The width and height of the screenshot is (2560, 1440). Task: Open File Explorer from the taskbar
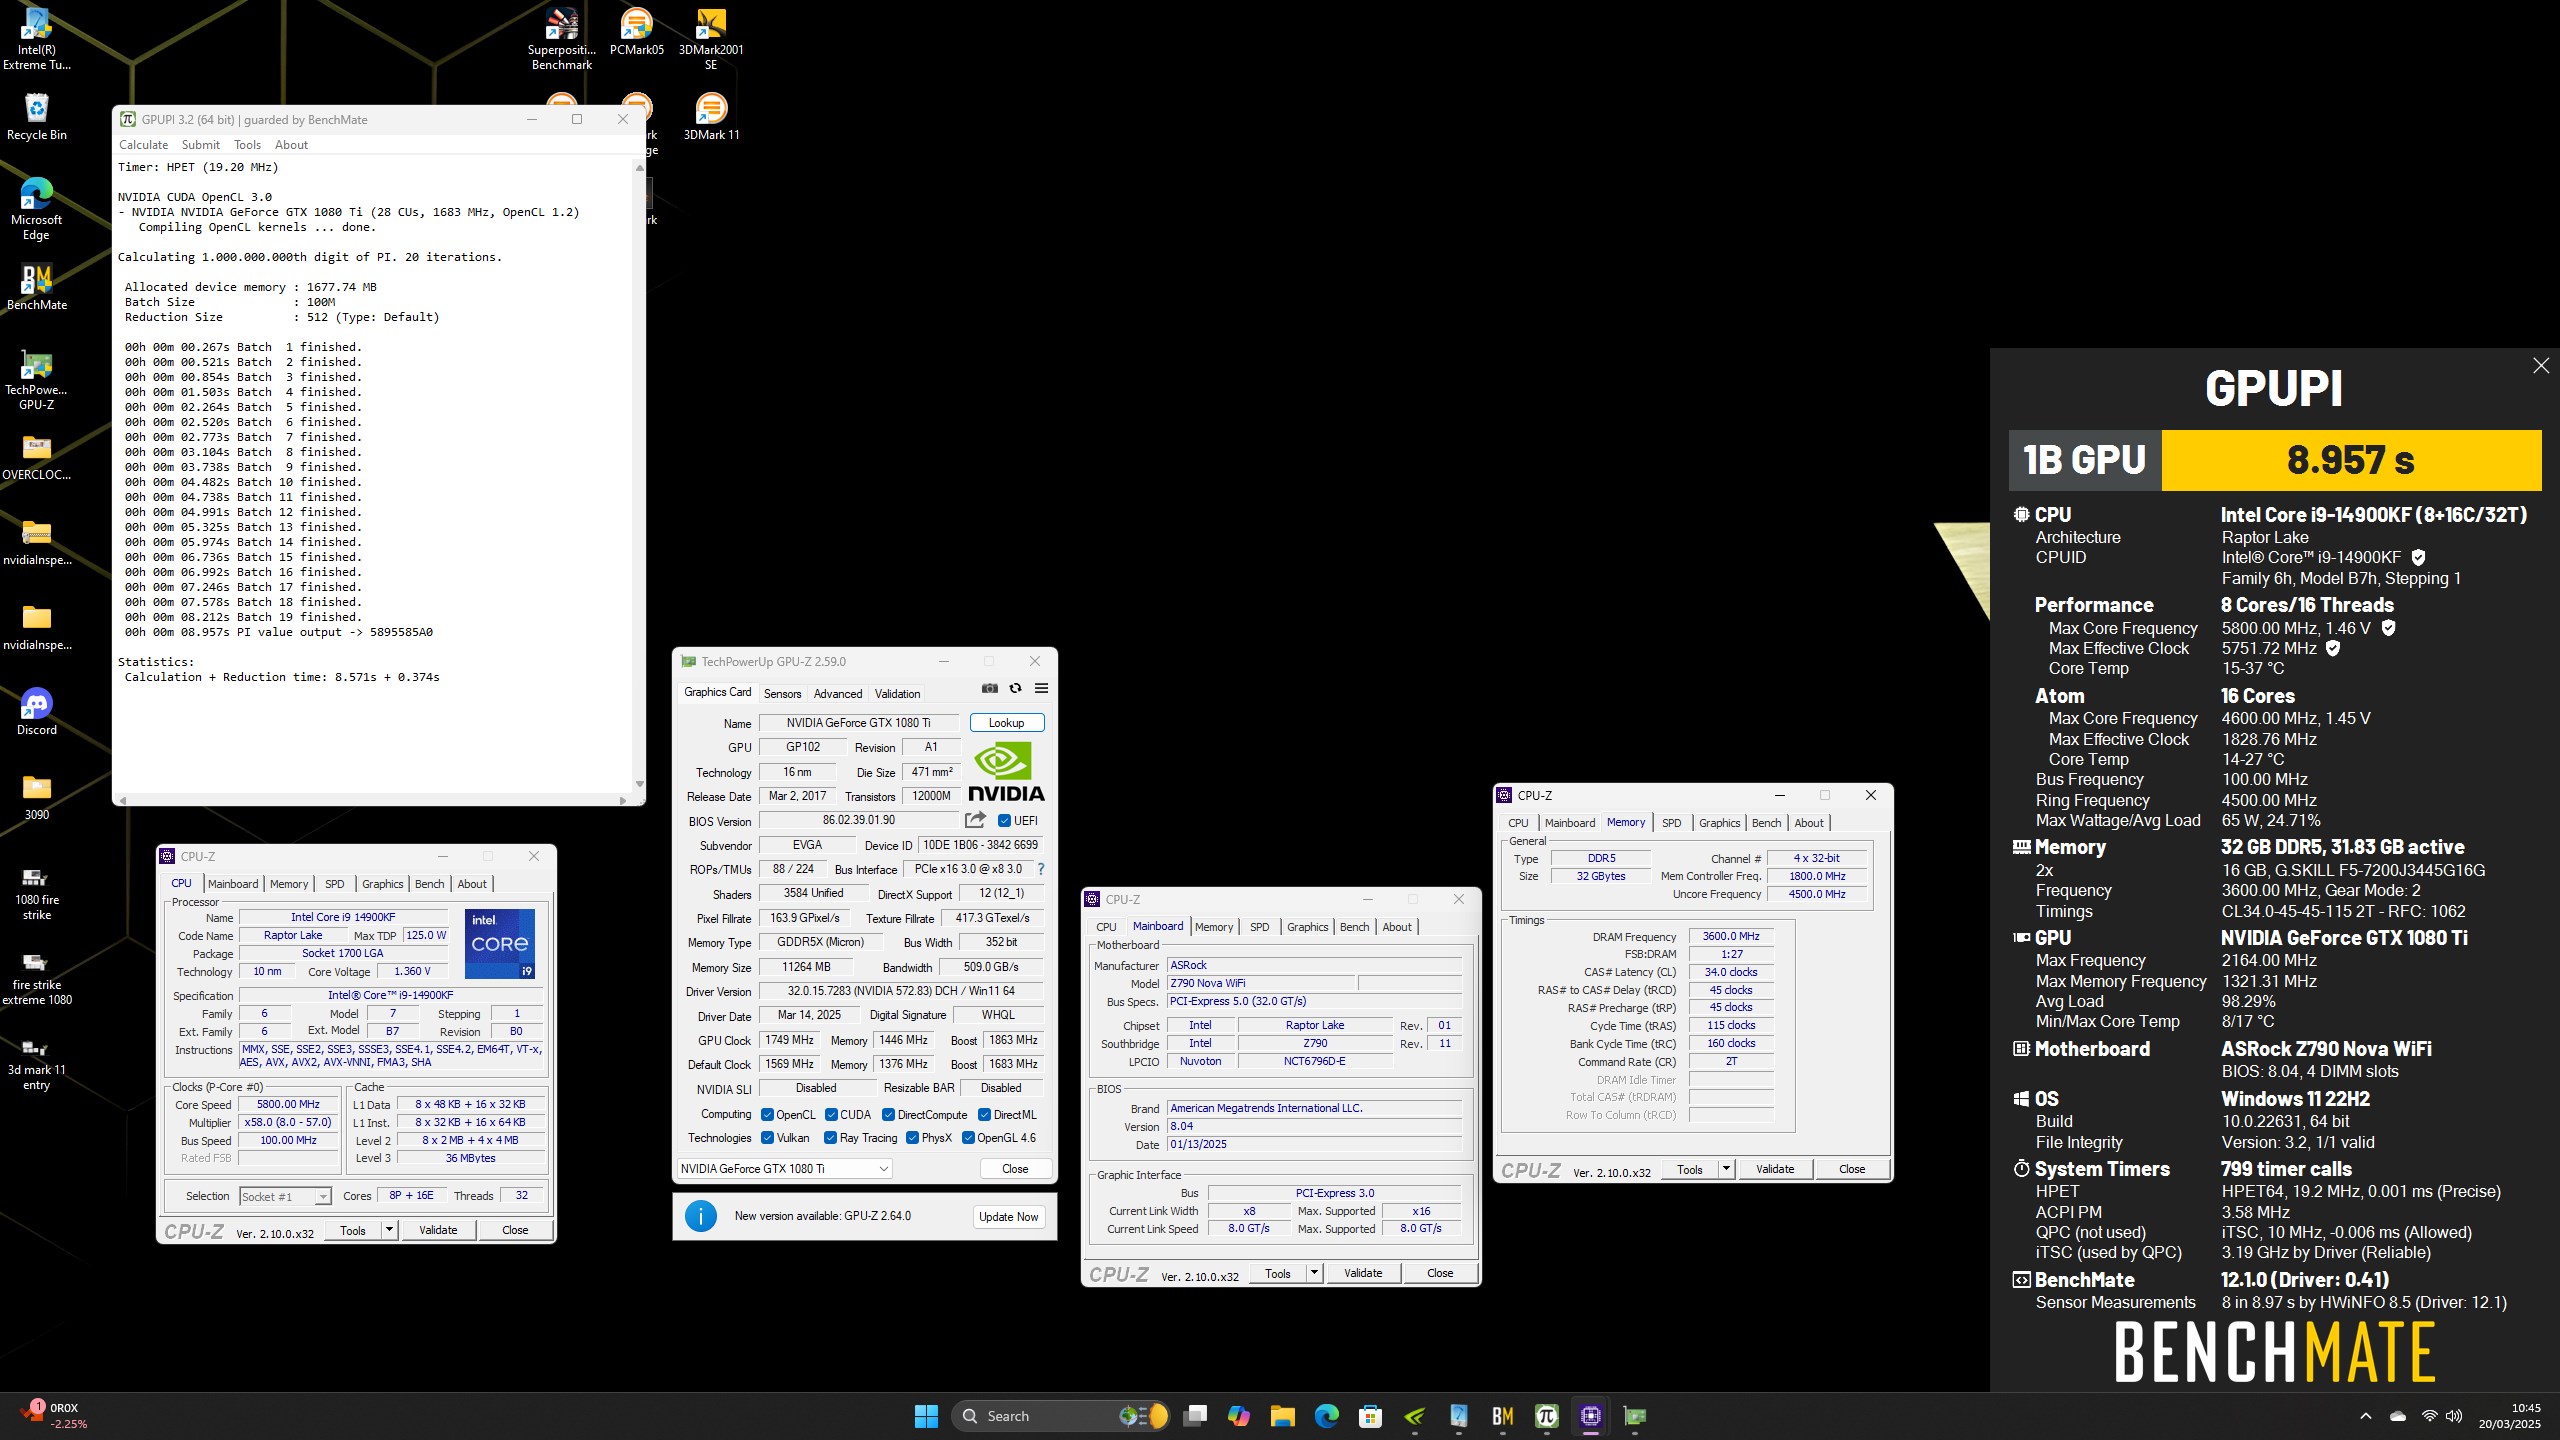[1282, 1416]
